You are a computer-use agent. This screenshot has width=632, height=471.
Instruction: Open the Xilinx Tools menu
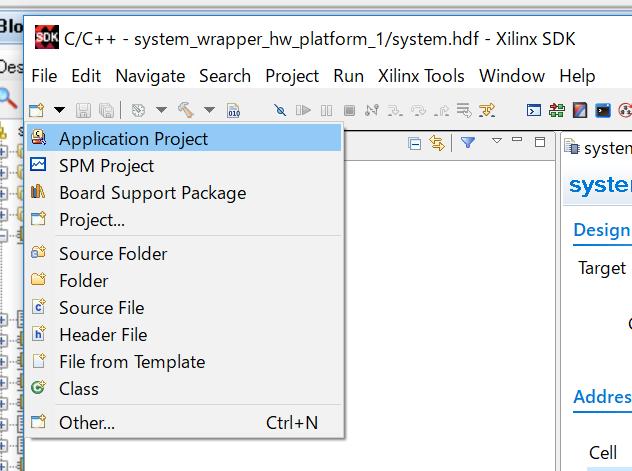(421, 76)
